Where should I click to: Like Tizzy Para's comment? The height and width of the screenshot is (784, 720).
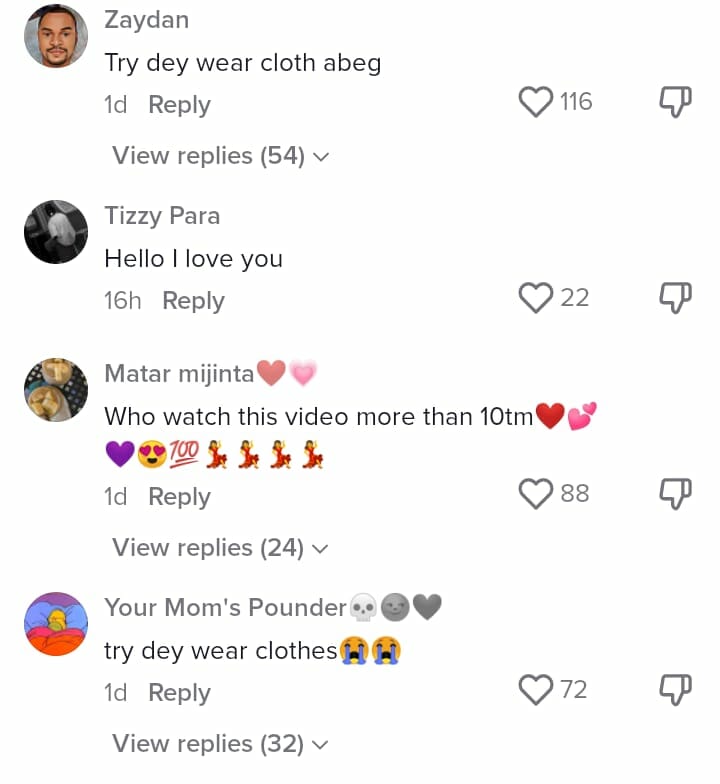click(x=537, y=298)
